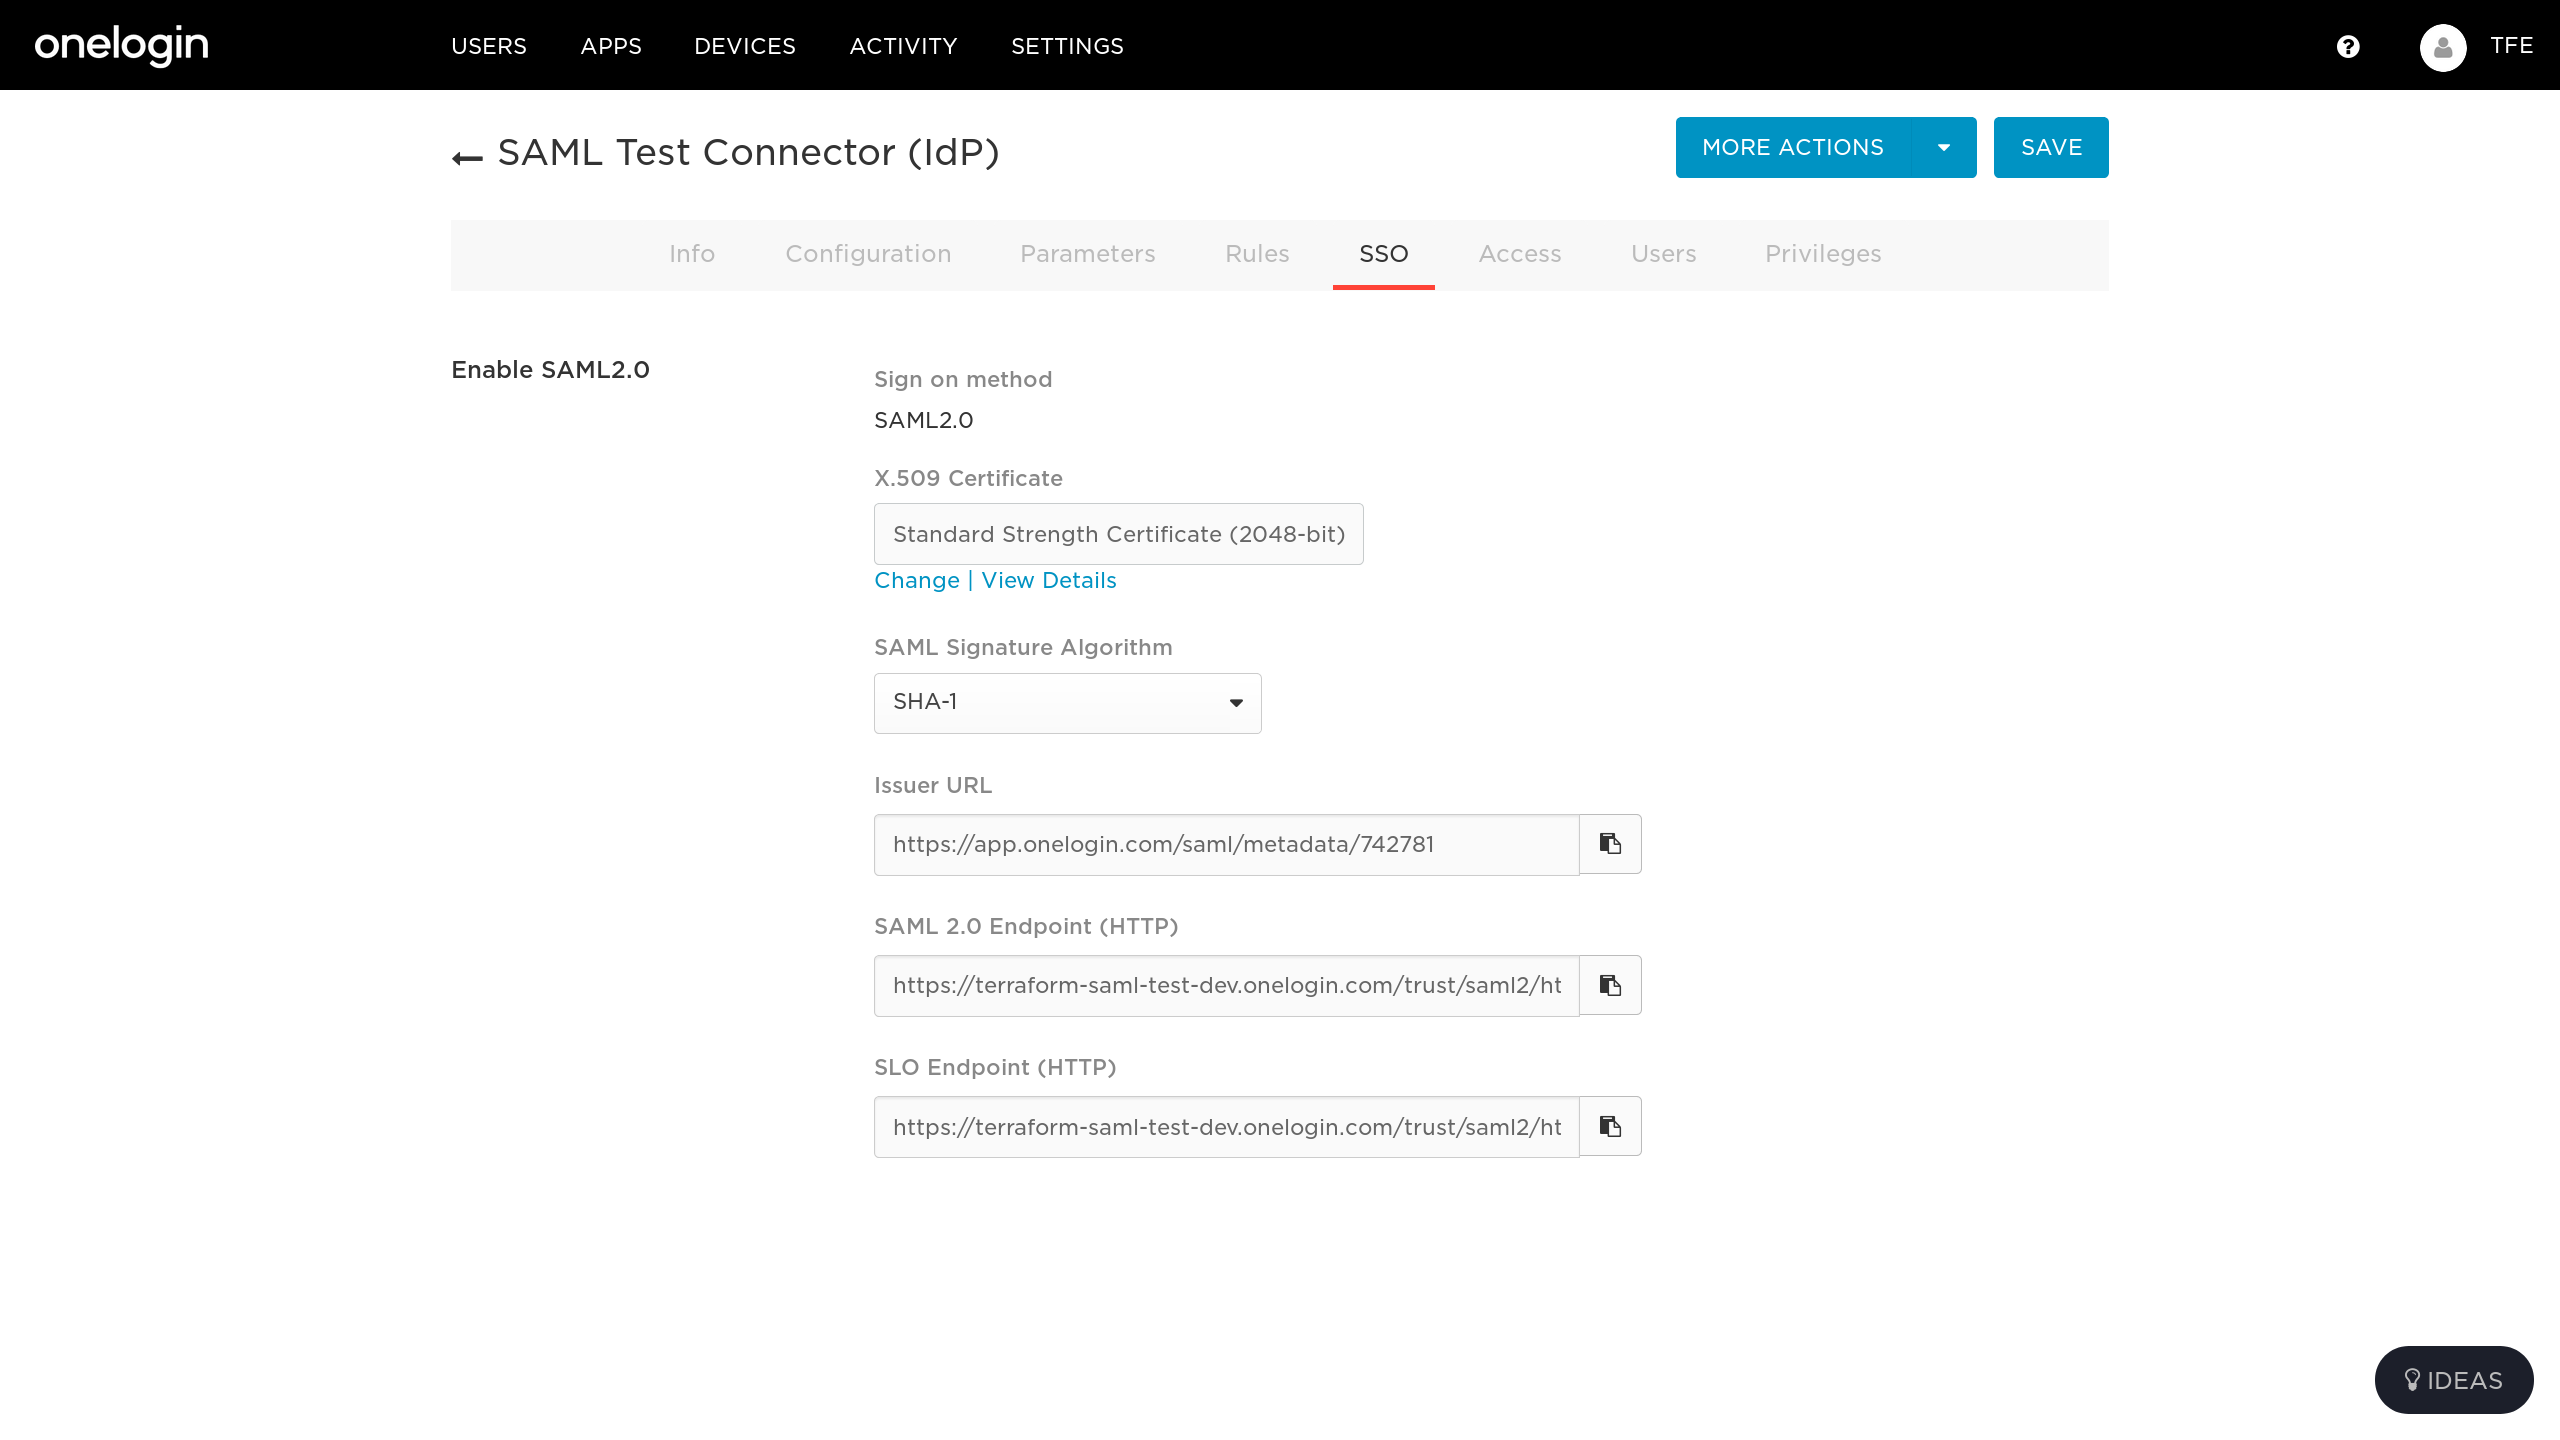Copy the Issuer URL to clipboard
The image size is (2560, 1440).
coord(1610,844)
